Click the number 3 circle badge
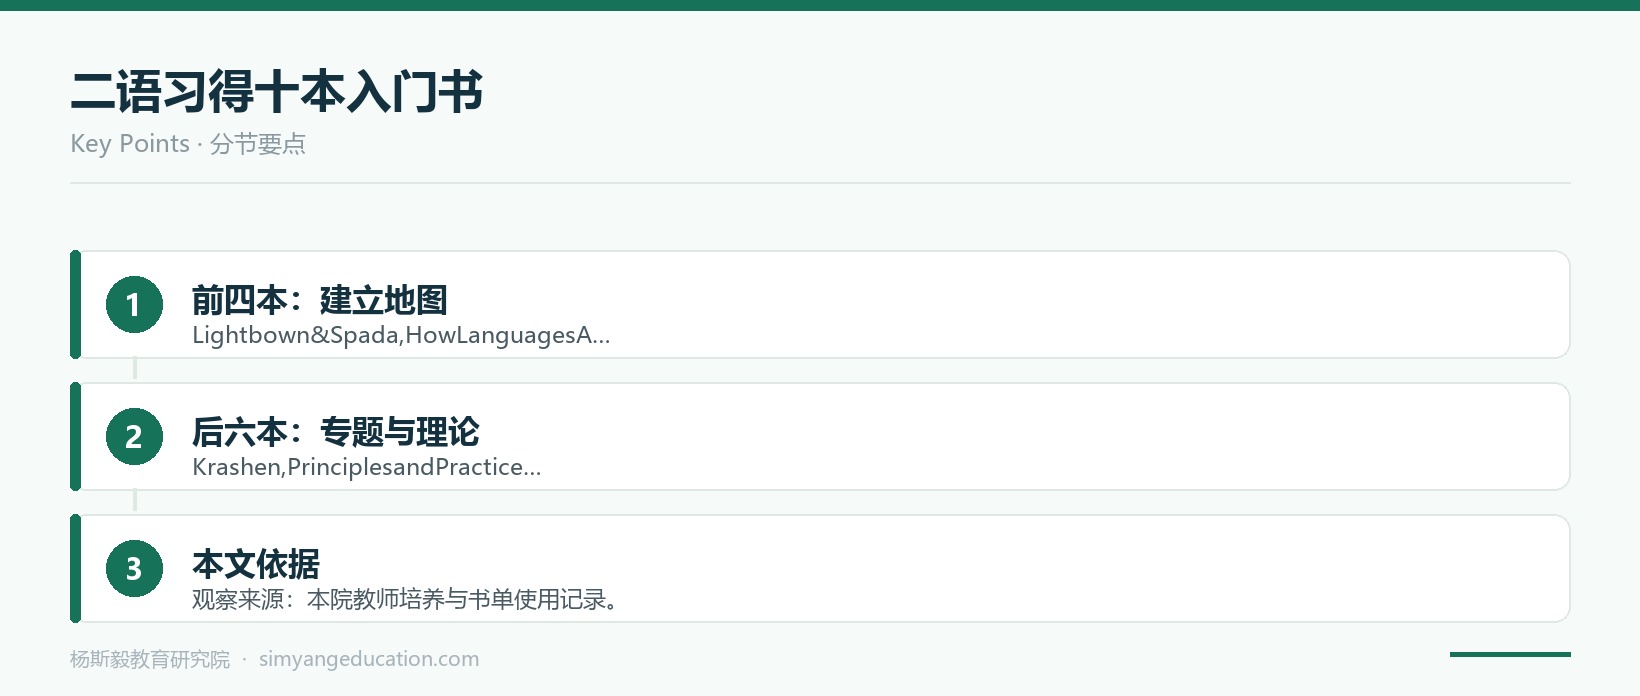This screenshot has width=1640, height=696. (134, 568)
